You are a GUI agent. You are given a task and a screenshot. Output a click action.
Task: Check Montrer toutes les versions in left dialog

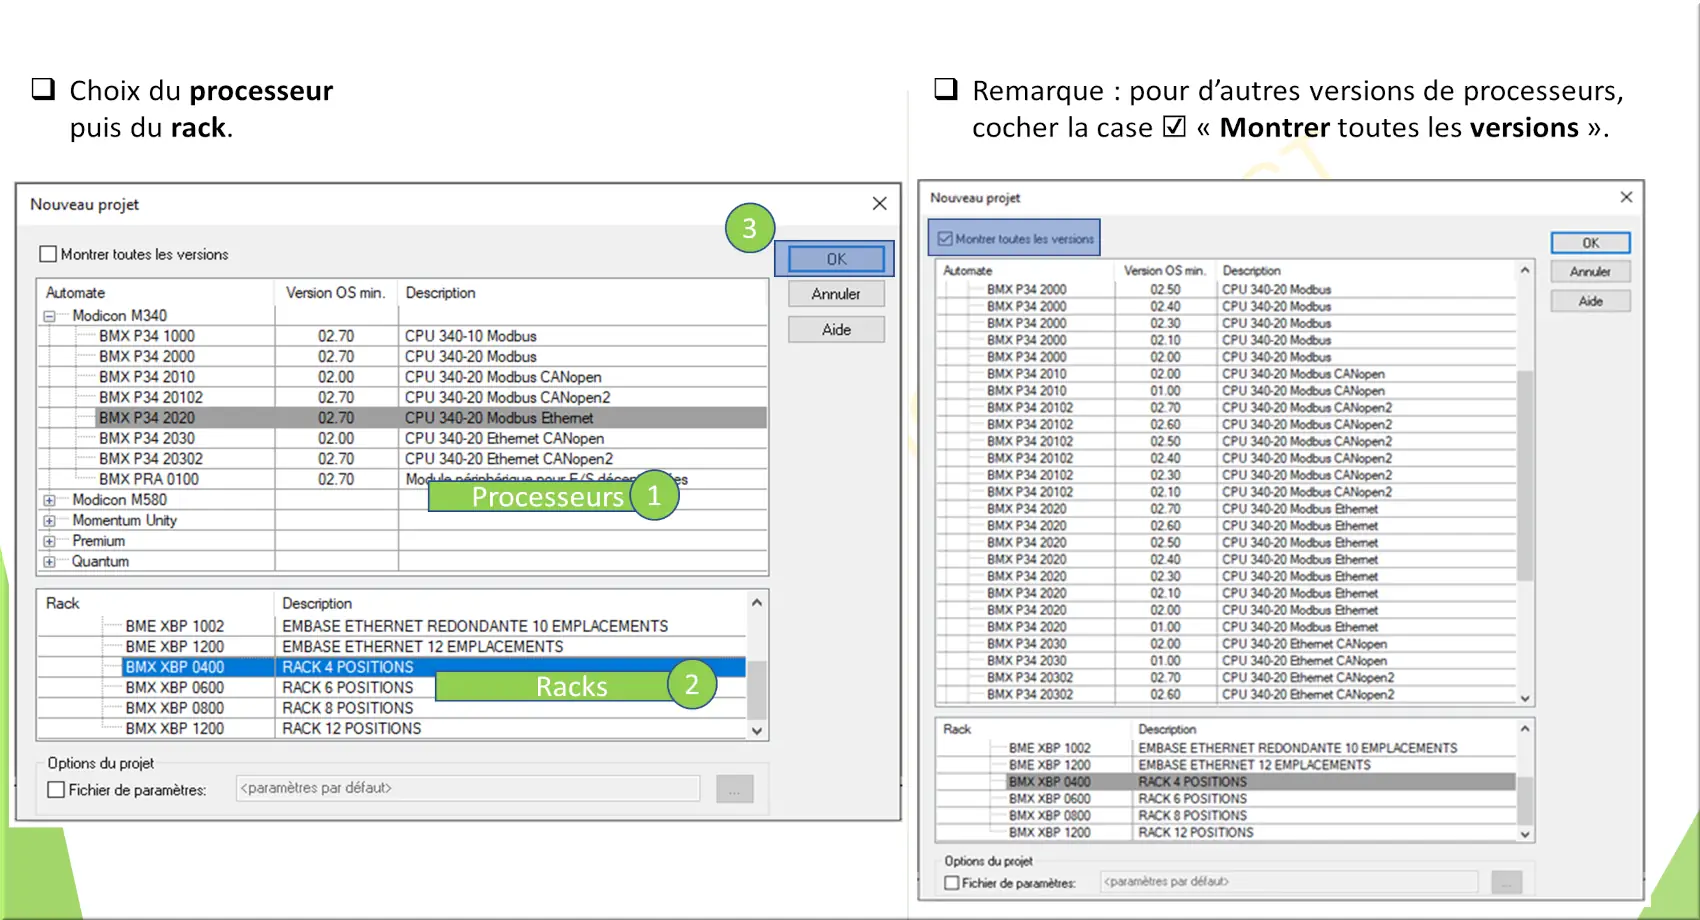48,254
